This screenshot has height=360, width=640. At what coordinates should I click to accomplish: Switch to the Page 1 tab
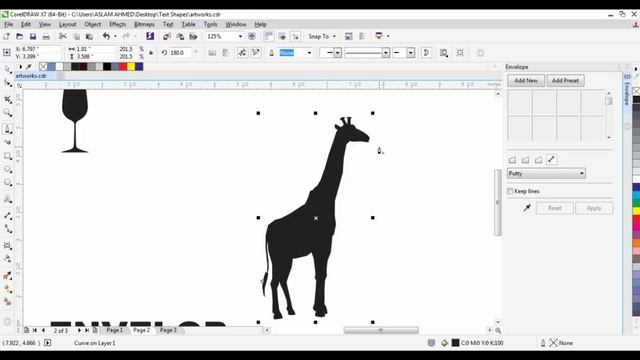coord(114,330)
